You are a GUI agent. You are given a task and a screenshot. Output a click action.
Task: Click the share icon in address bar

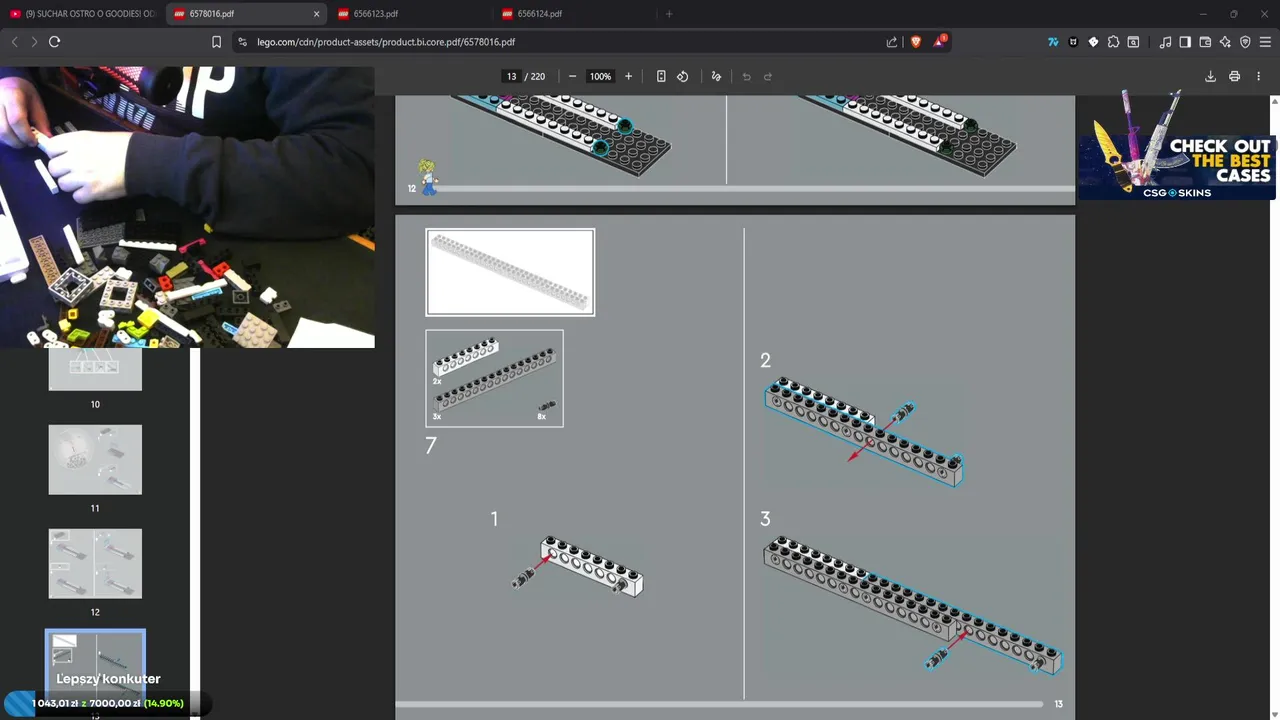892,42
